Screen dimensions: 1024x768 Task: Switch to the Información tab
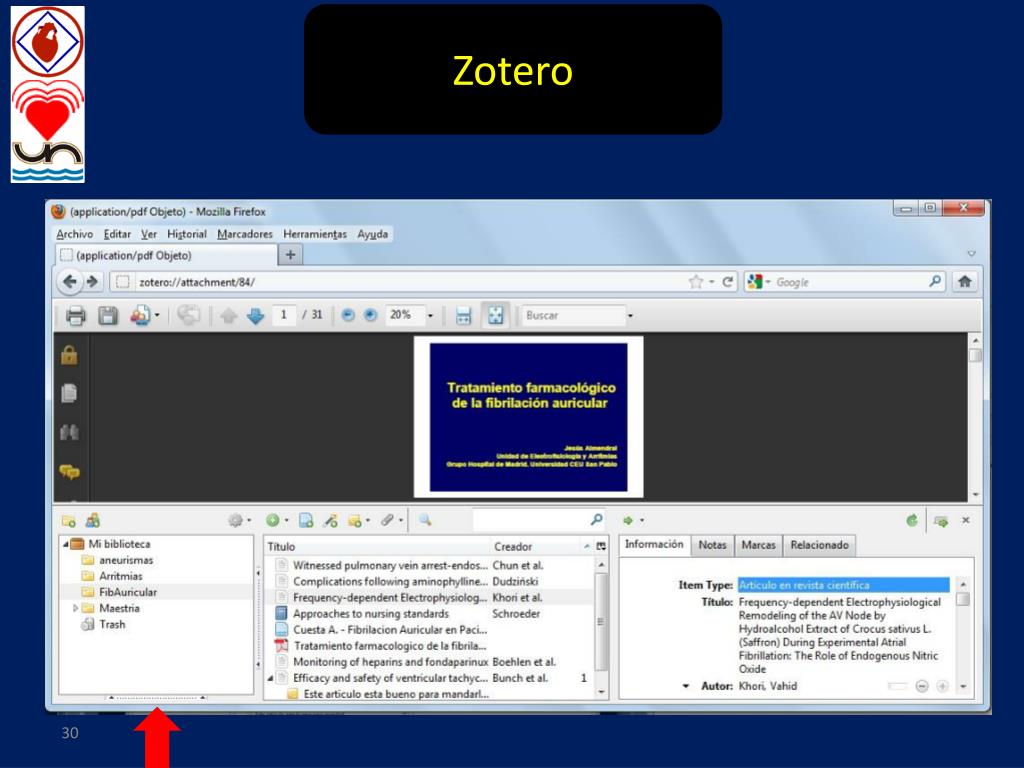(654, 545)
